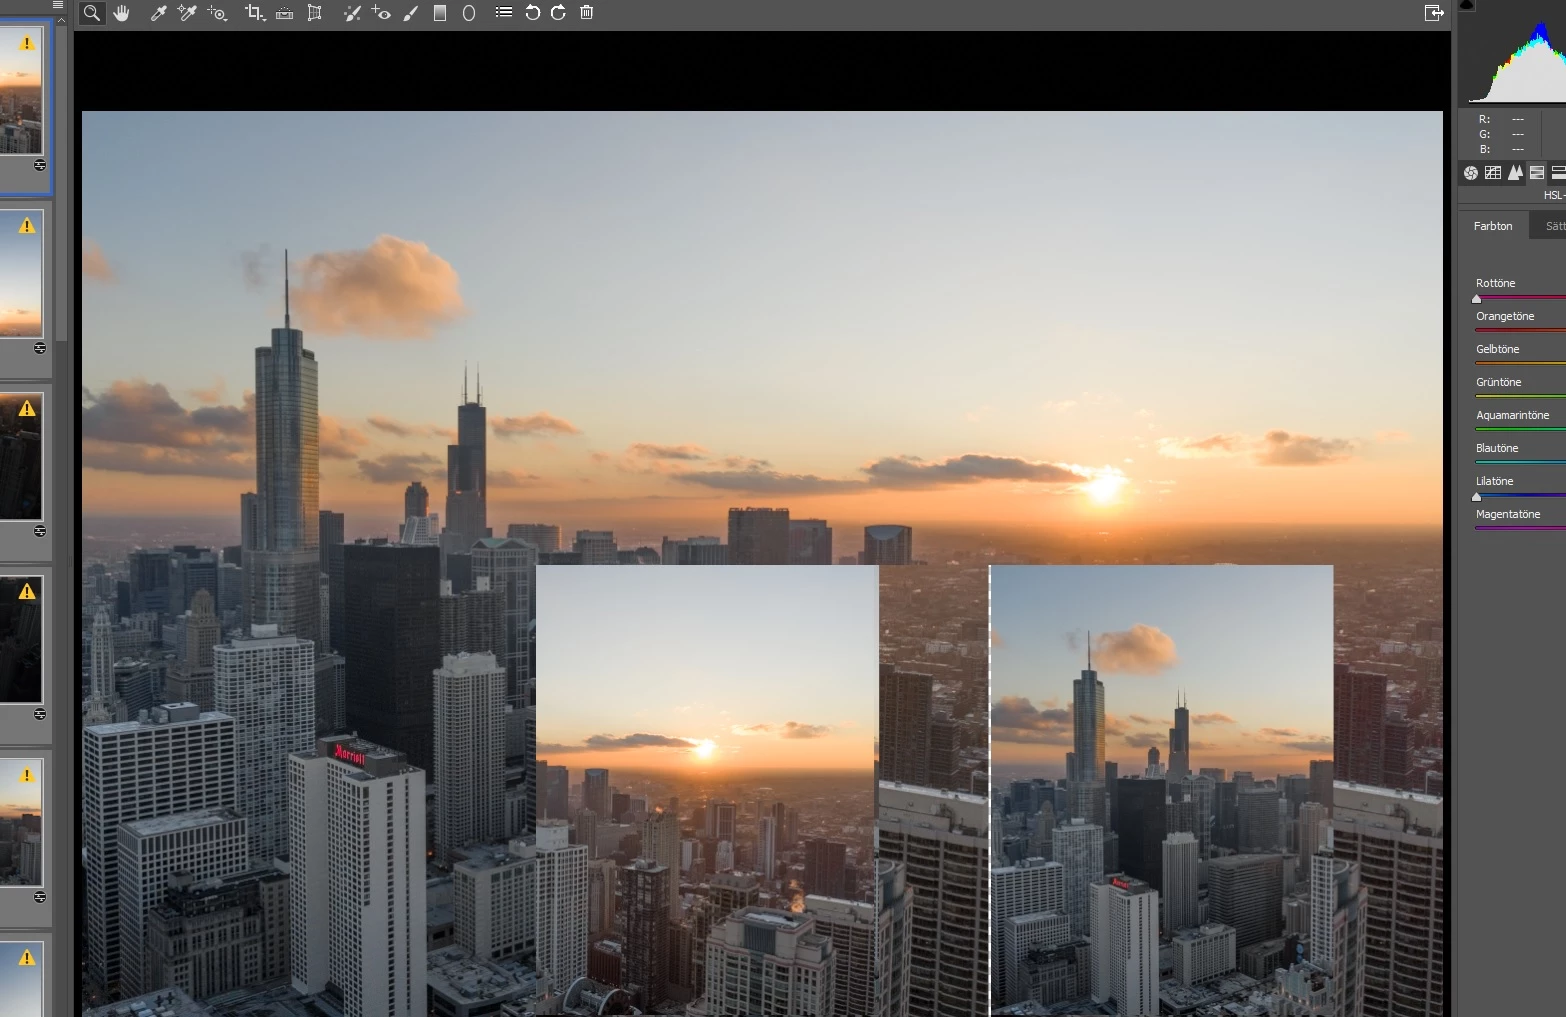Image resolution: width=1566 pixels, height=1017 pixels.
Task: Select the Transform tool
Action: click(315, 13)
